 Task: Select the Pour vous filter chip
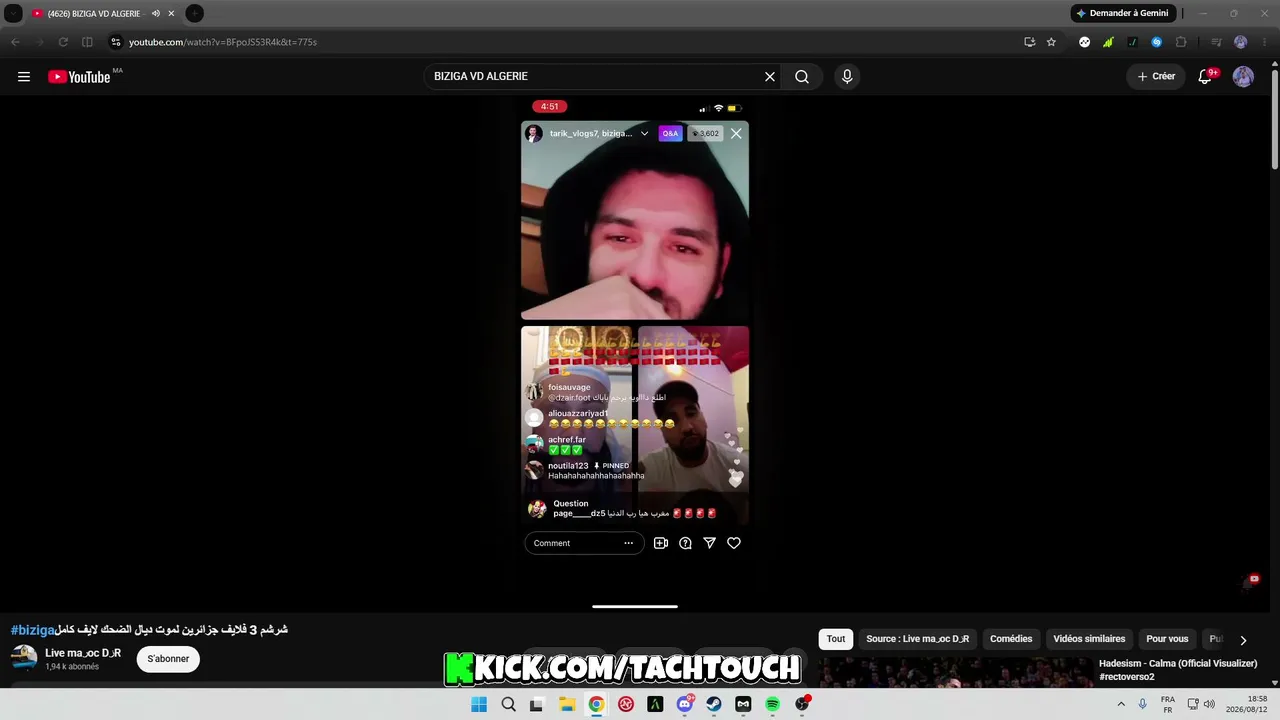tap(1167, 639)
